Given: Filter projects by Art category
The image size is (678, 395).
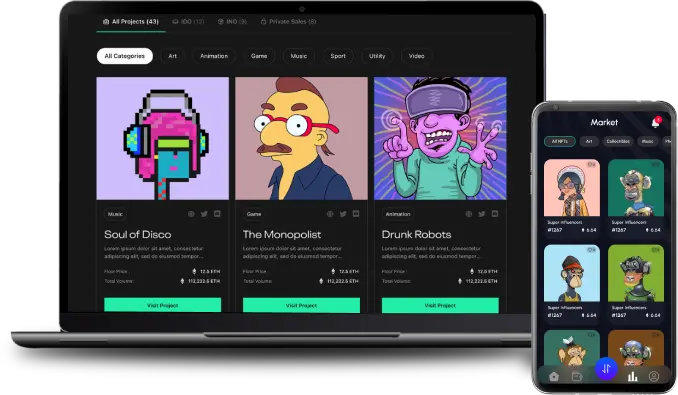Looking at the screenshot, I should pos(173,56).
